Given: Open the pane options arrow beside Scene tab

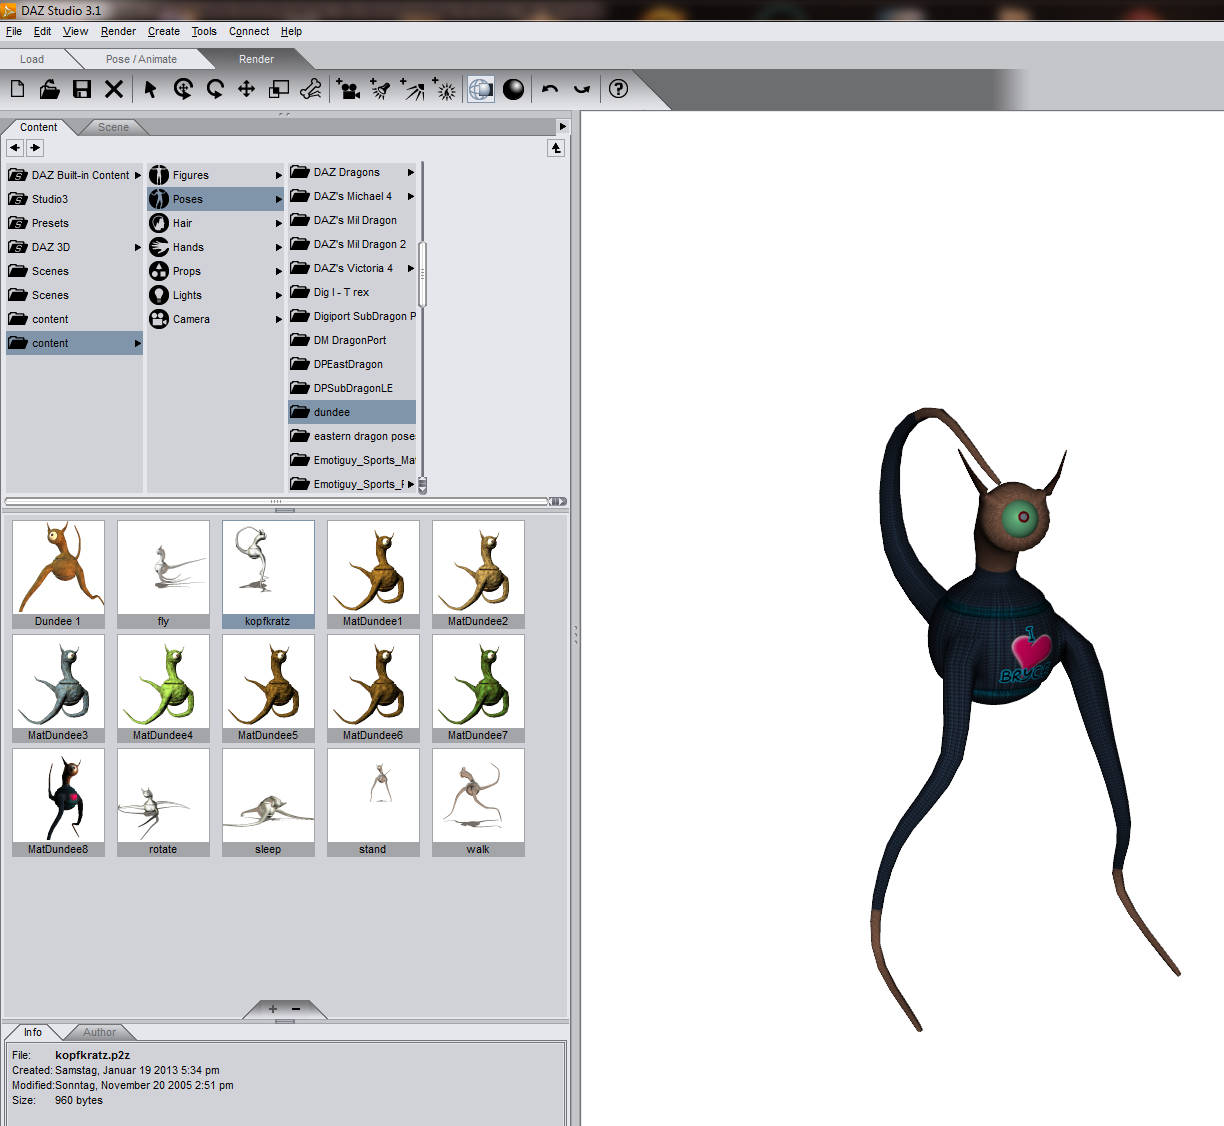Looking at the screenshot, I should [x=562, y=126].
